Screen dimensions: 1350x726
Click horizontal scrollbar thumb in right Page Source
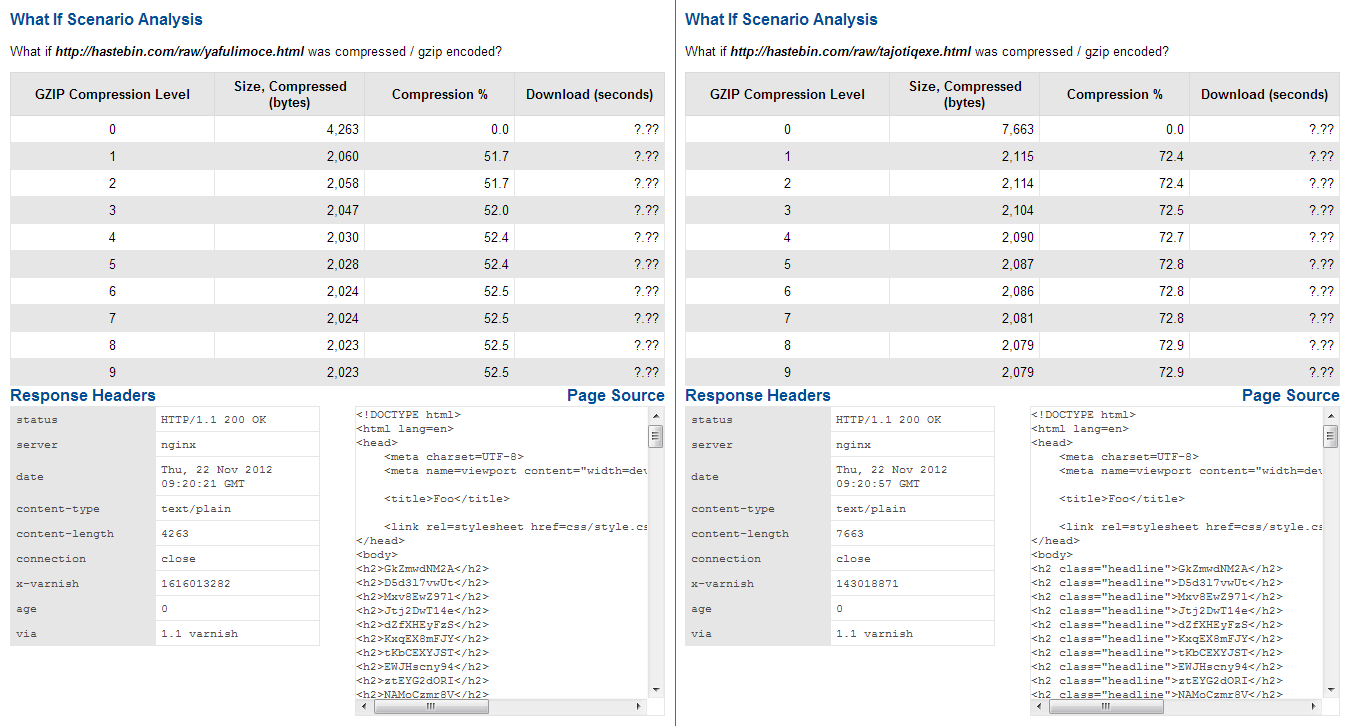pyautogui.click(x=1106, y=706)
